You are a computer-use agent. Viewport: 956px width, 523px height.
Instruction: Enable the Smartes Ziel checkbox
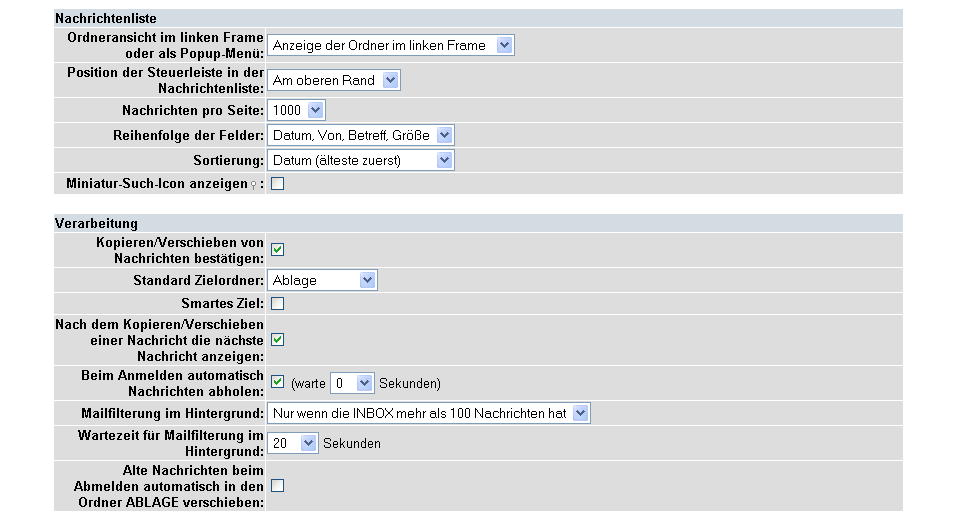click(x=277, y=304)
